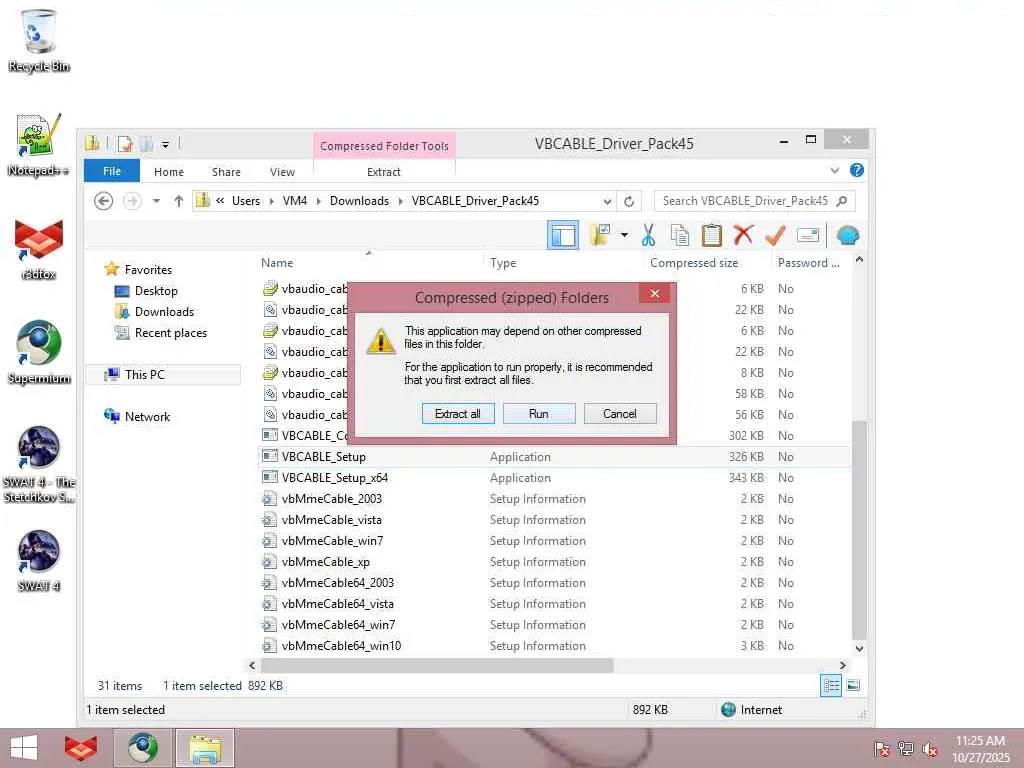Click the Run button in the dialog
This screenshot has height=768, width=1024.
point(539,413)
